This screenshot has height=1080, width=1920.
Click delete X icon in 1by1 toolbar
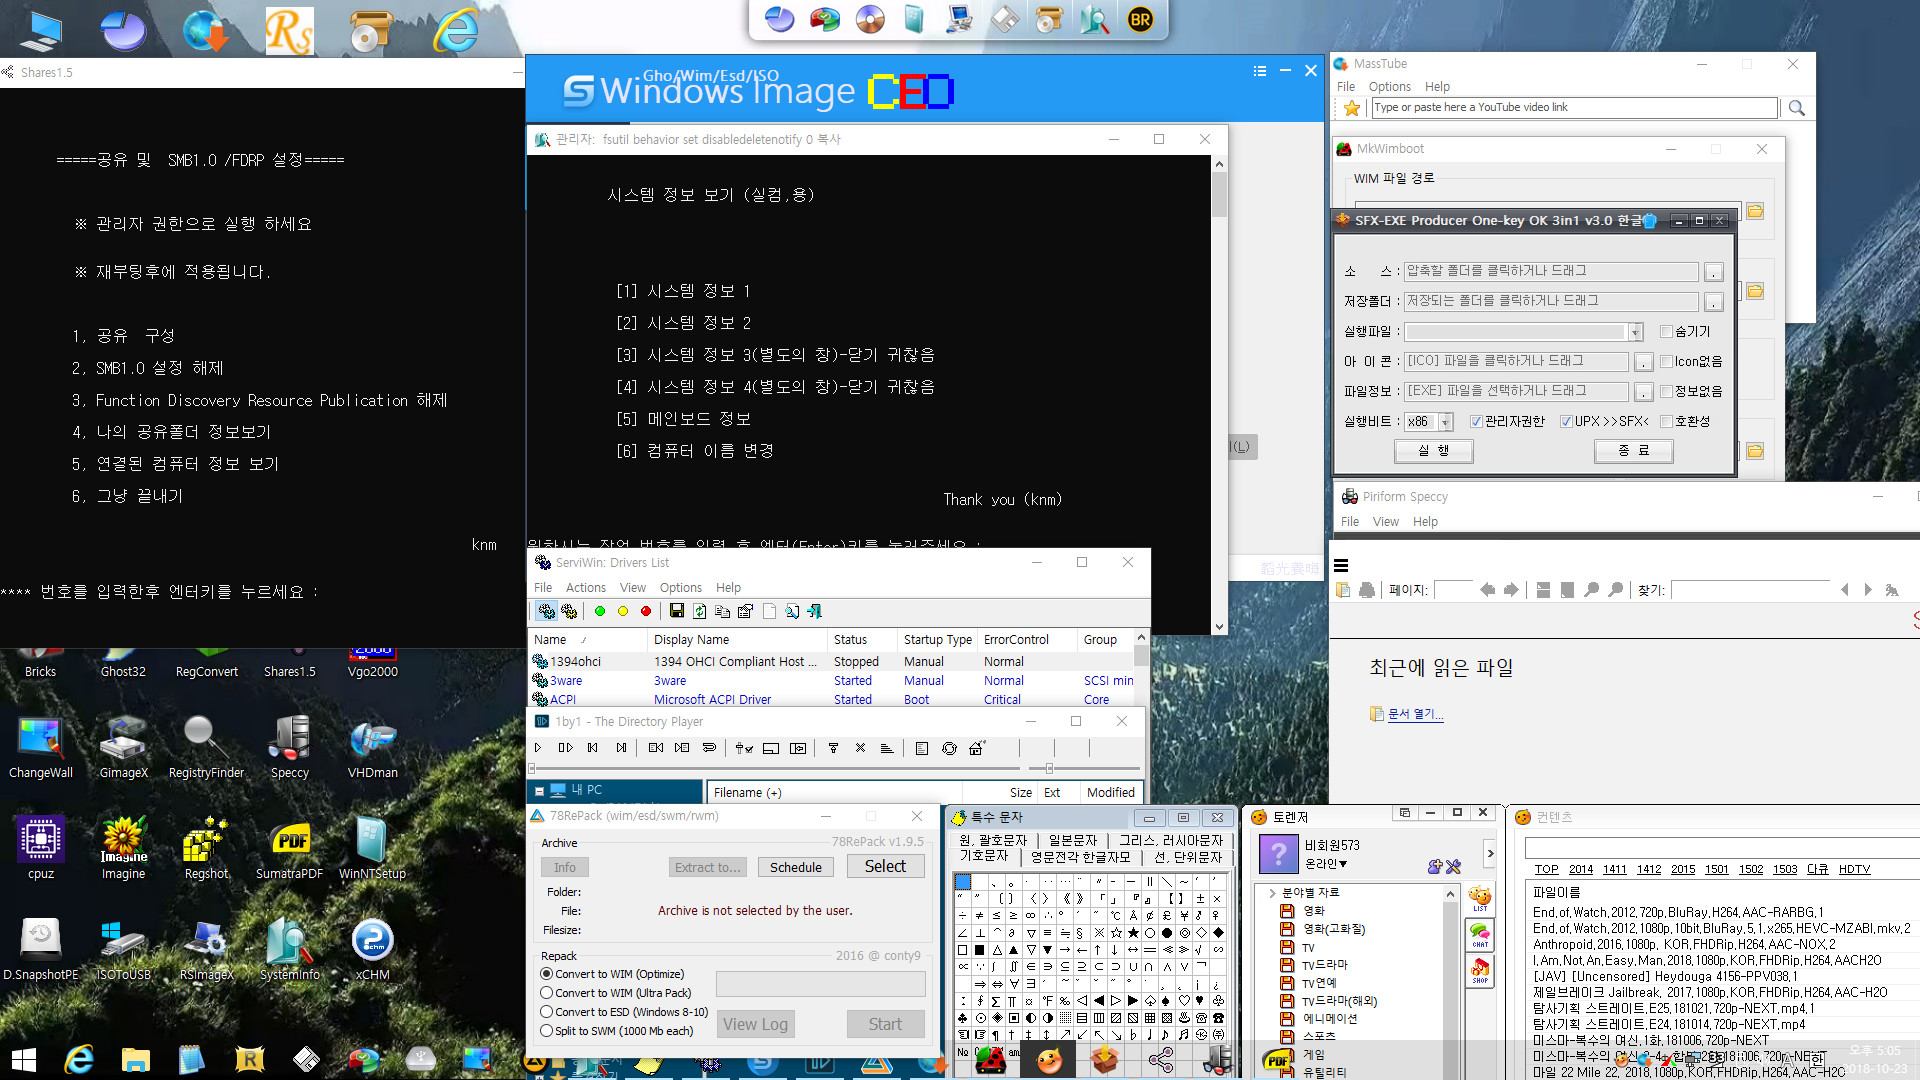pyautogui.click(x=860, y=748)
